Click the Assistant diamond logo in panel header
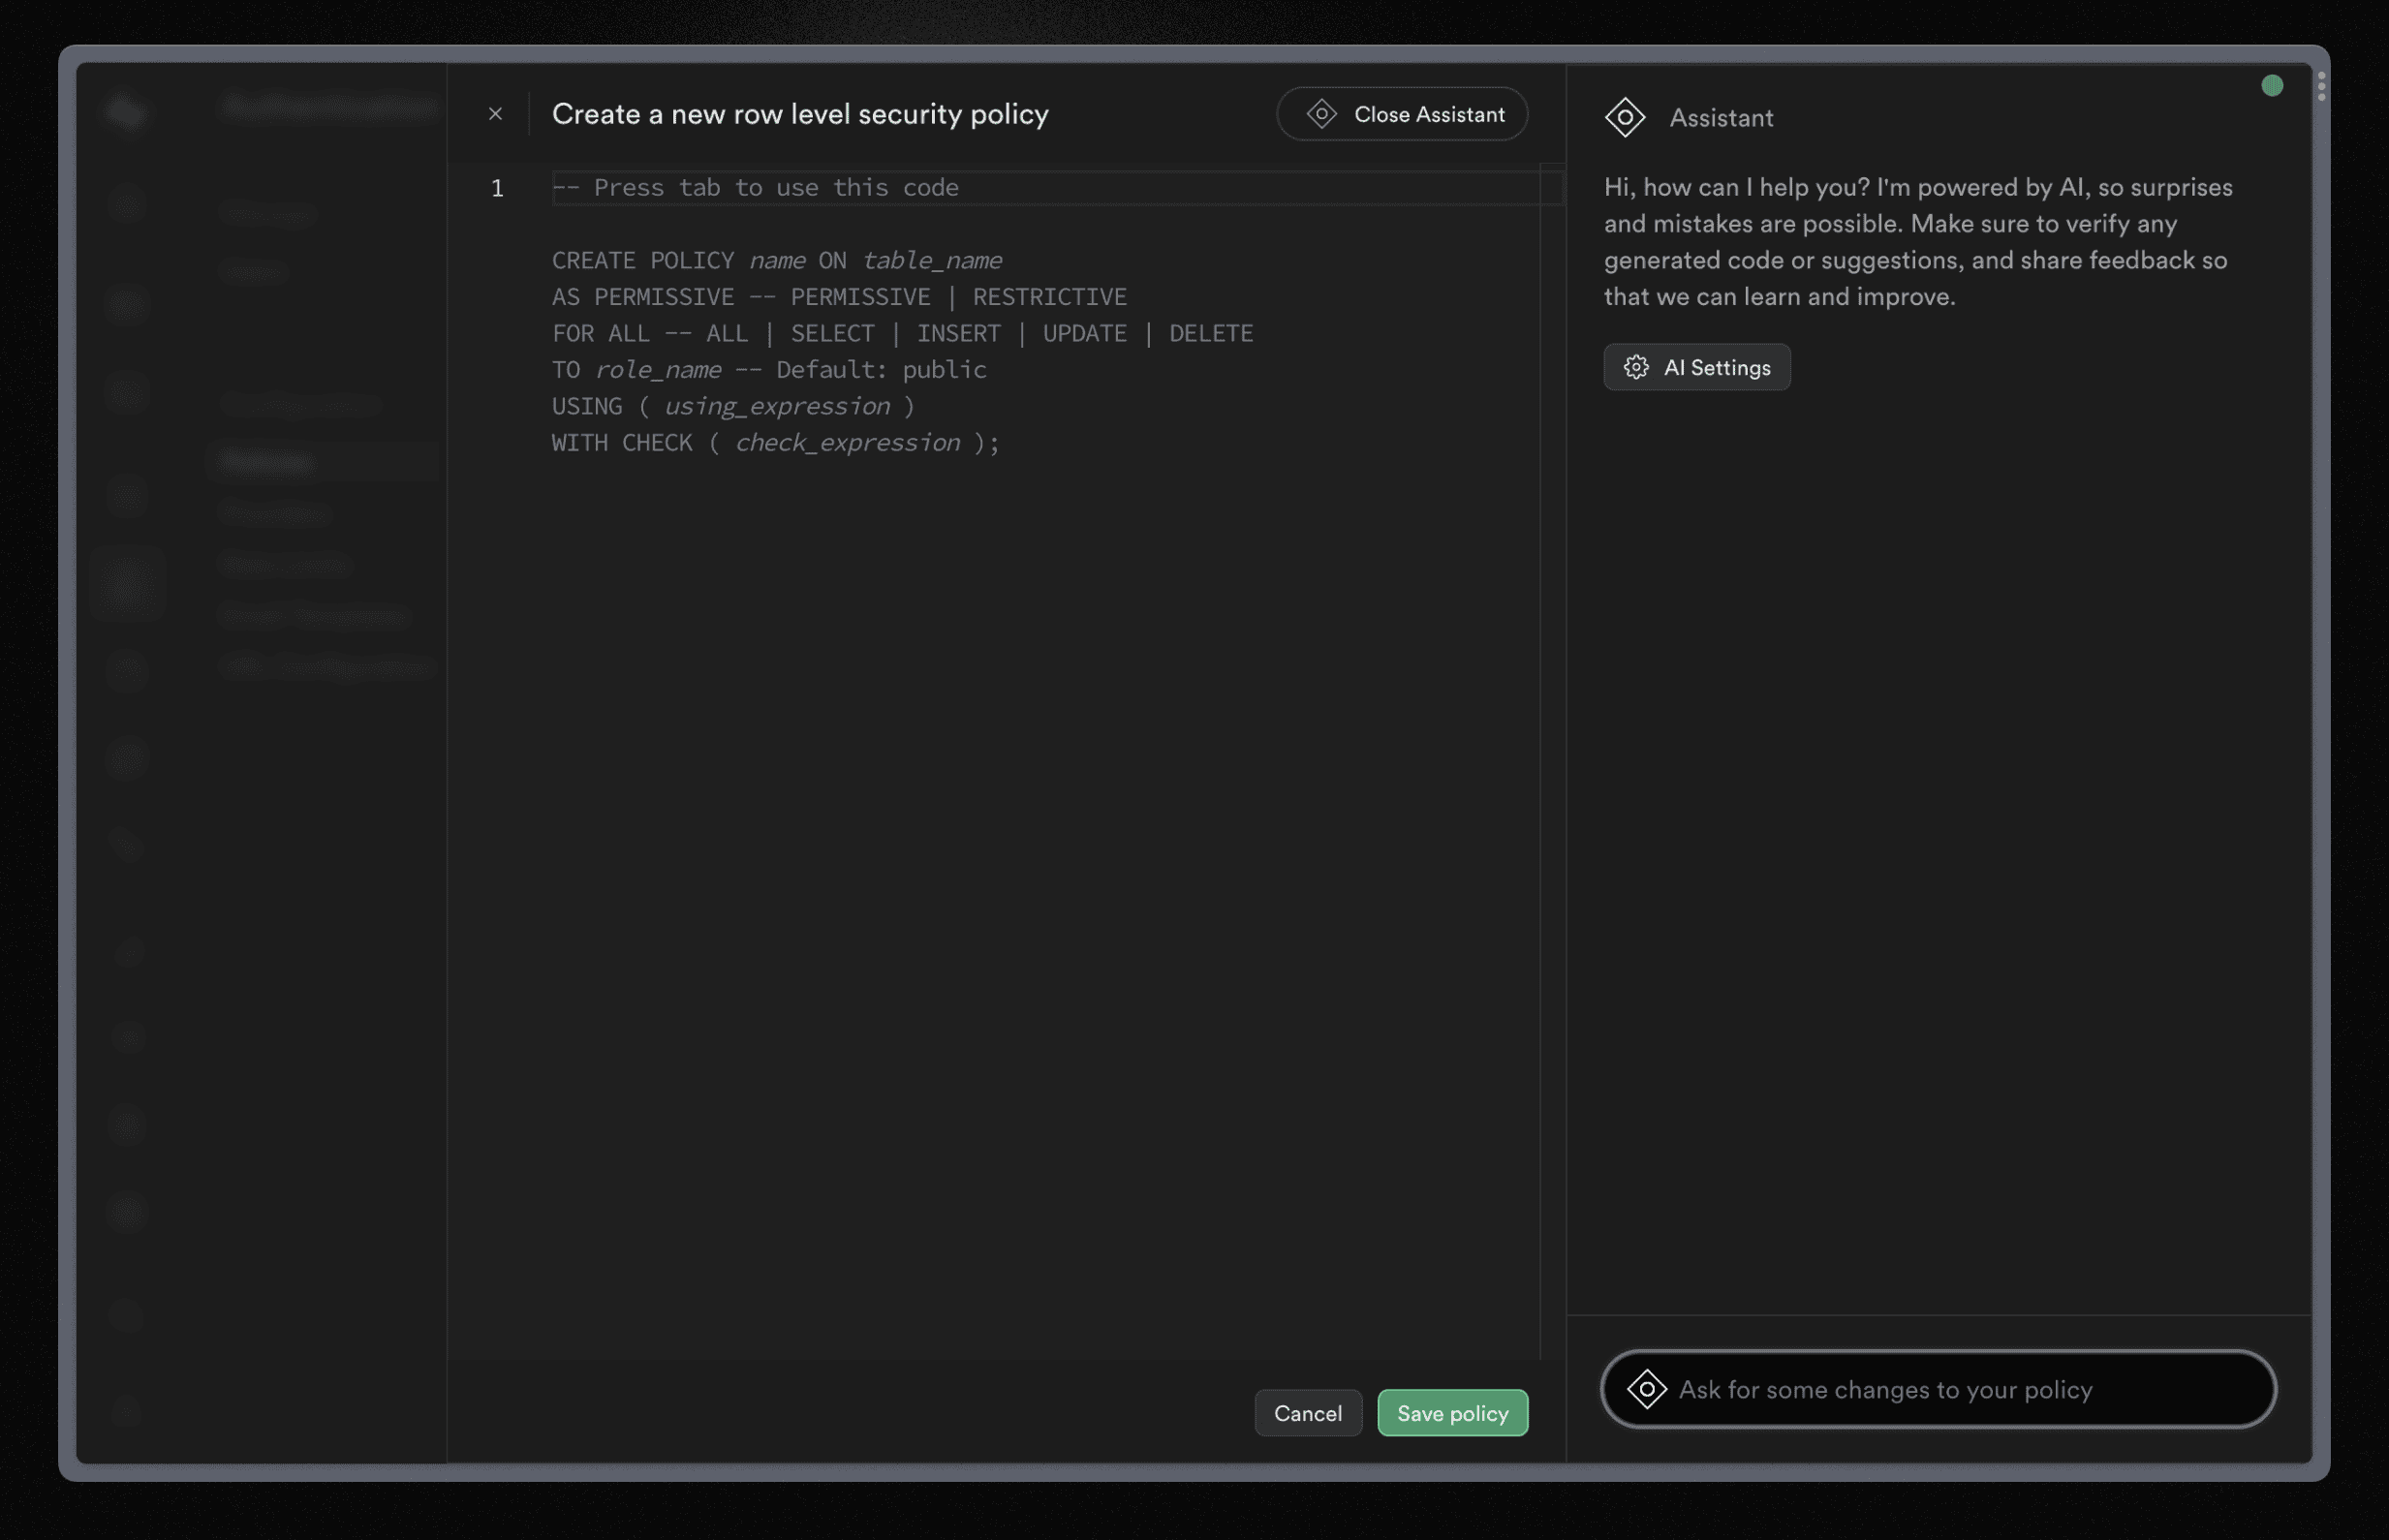Screen dimensions: 2389x1540 pos(1625,117)
